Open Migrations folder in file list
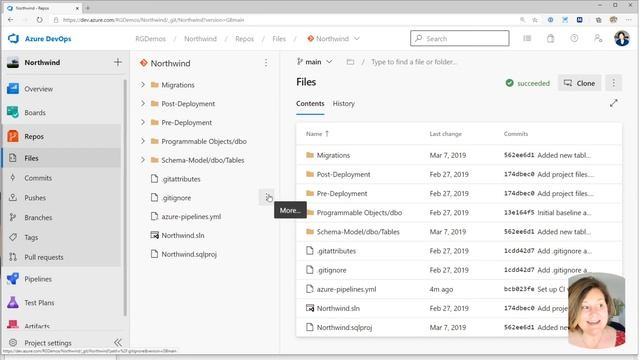Screen dimensions: 640x360 pyautogui.click(x=333, y=155)
